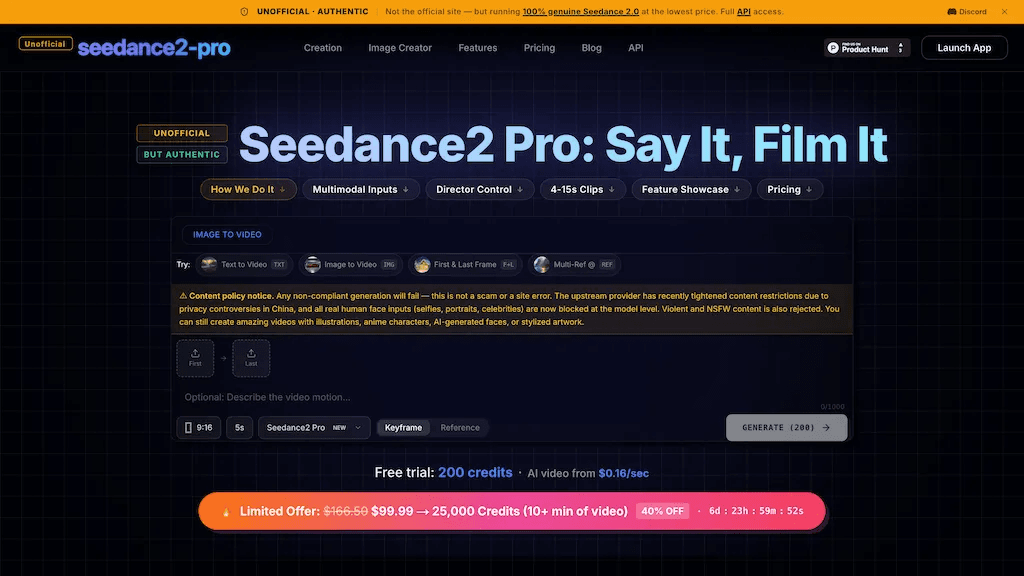Follow the API link in the banner
This screenshot has width=1024, height=576.
743,12
